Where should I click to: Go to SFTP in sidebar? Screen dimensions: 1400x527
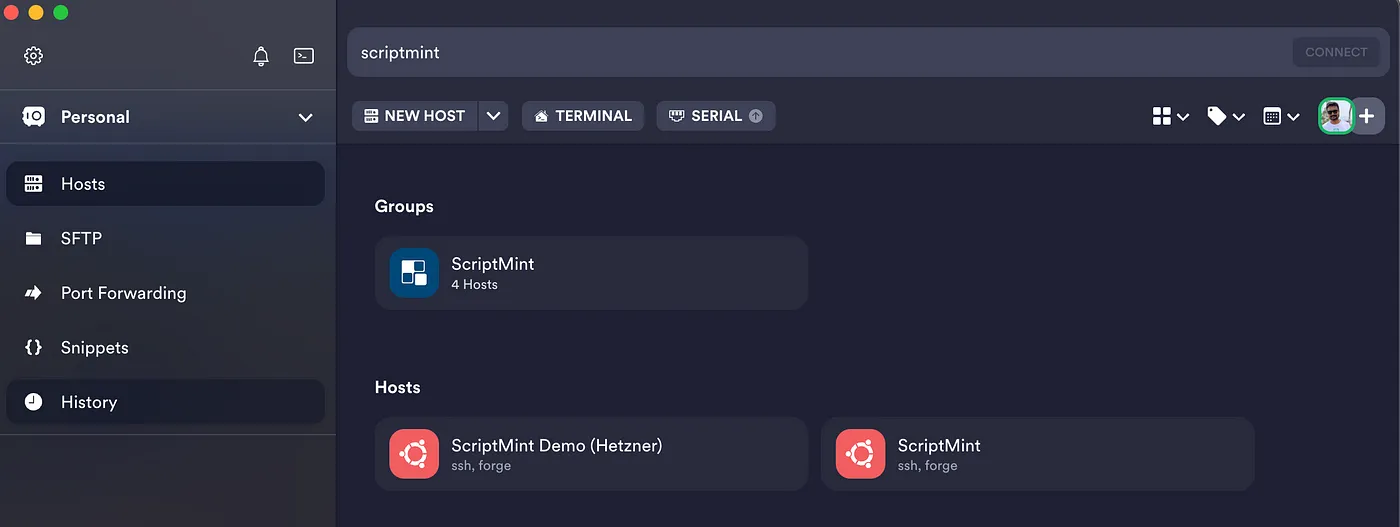(81, 238)
